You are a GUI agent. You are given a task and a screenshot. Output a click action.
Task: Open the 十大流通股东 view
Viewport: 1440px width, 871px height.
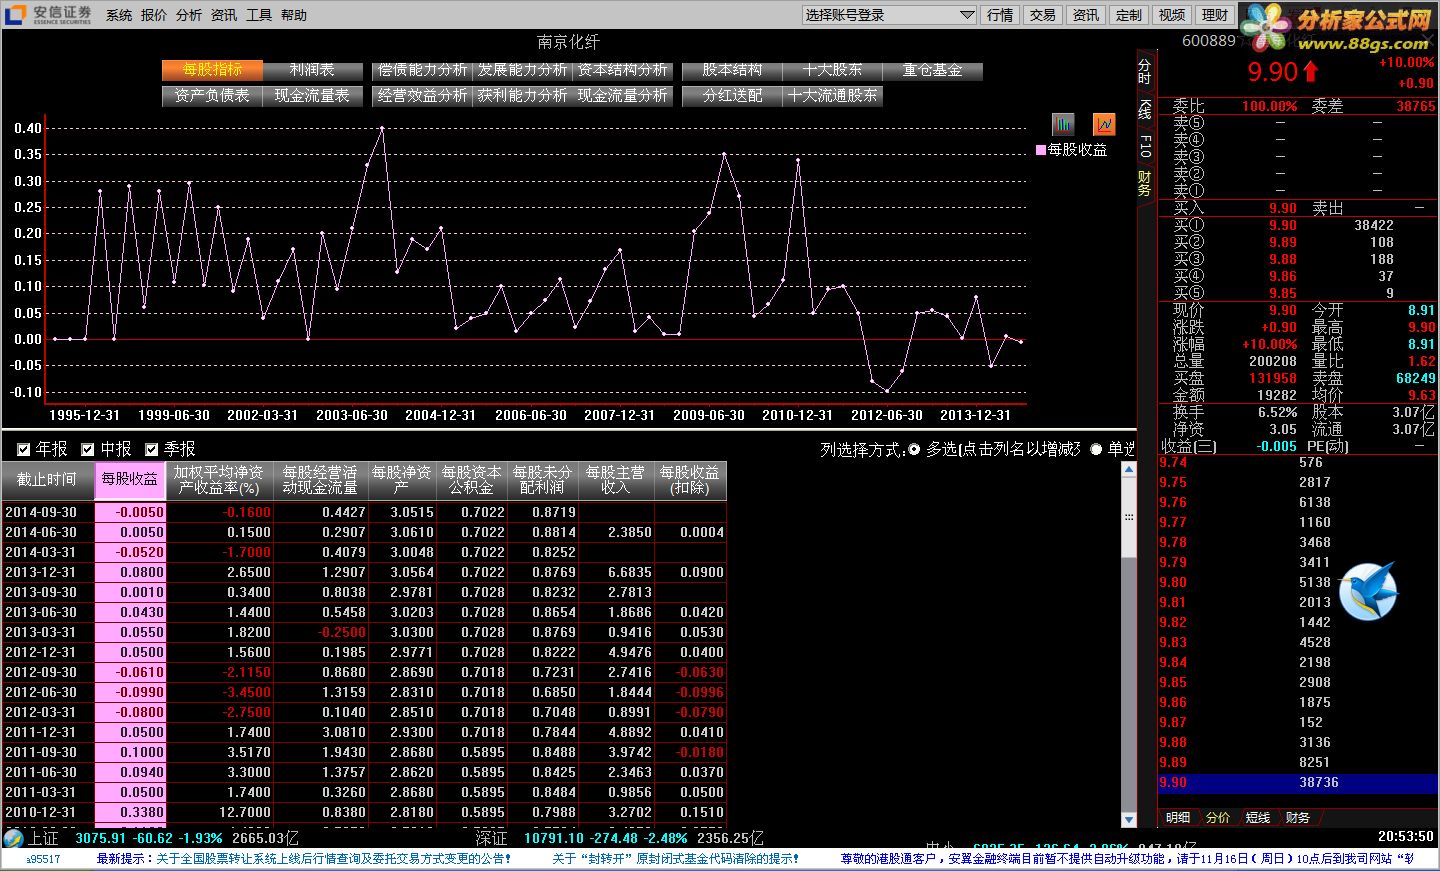click(832, 96)
